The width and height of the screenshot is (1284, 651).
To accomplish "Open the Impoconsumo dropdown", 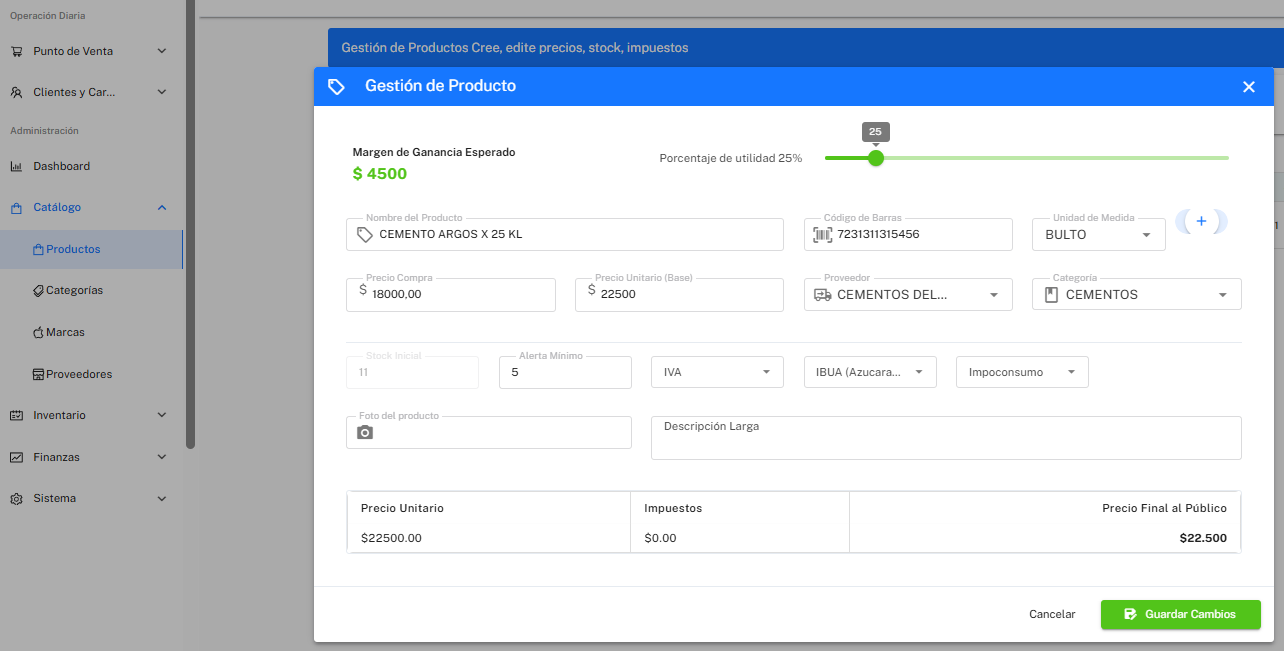I will (x=1022, y=372).
